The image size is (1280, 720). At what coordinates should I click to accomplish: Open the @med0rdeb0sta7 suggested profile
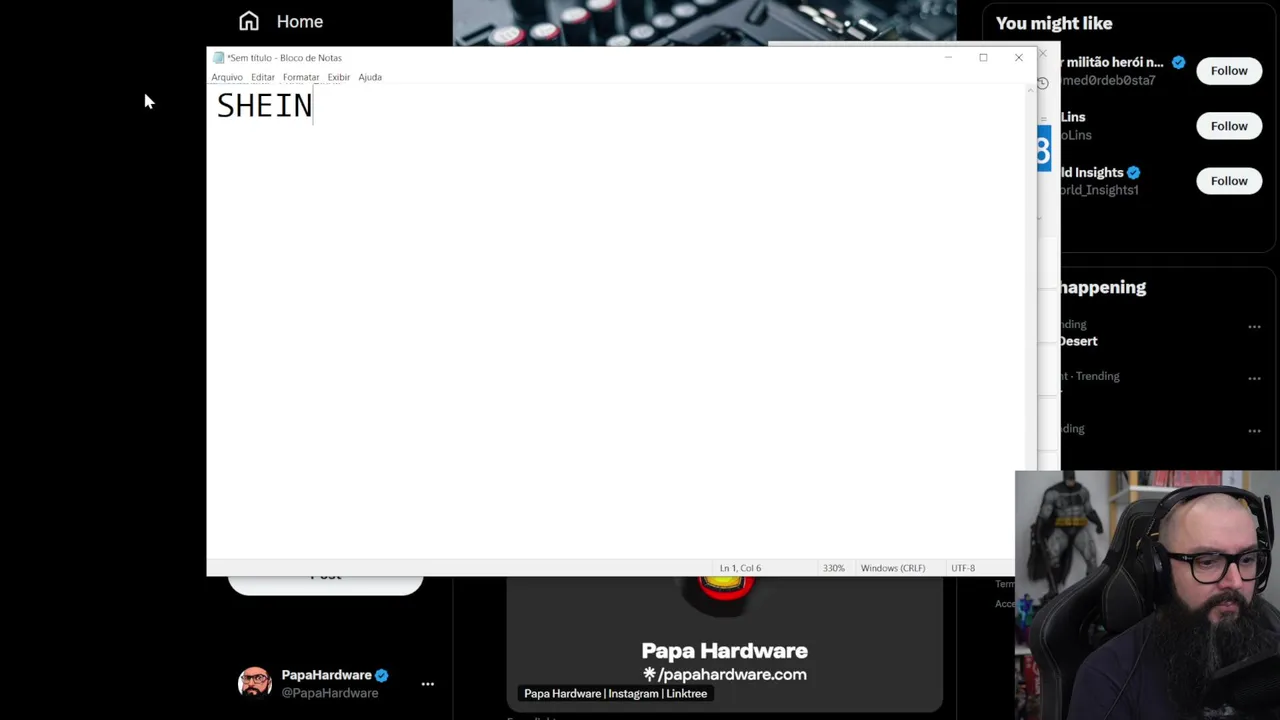pyautogui.click(x=1108, y=80)
